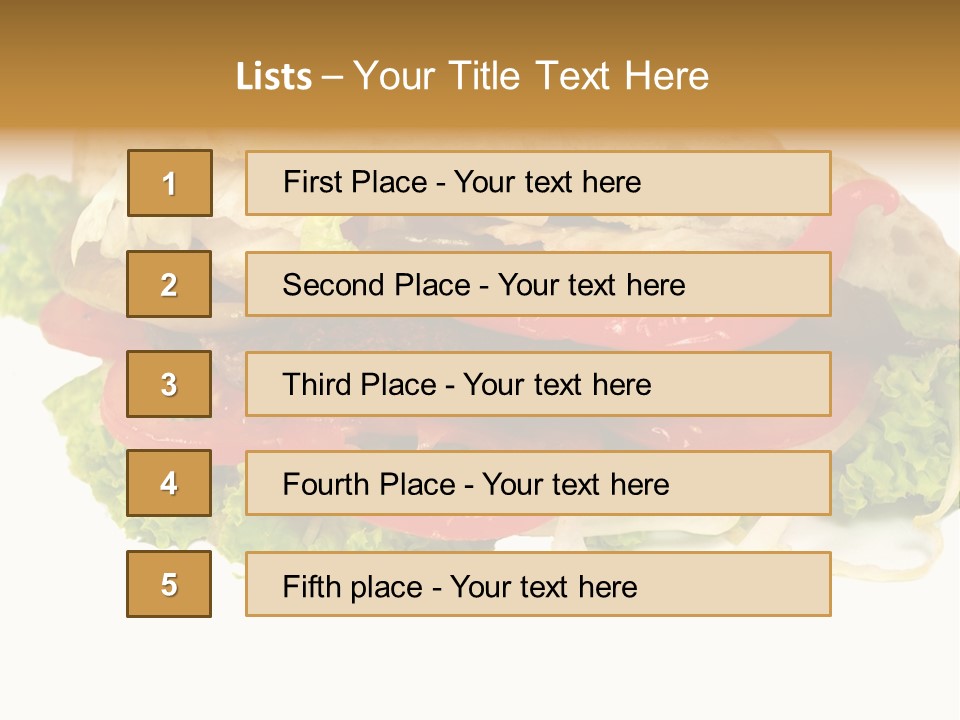Select the Third Place text box
960x720 pixels.
click(538, 384)
